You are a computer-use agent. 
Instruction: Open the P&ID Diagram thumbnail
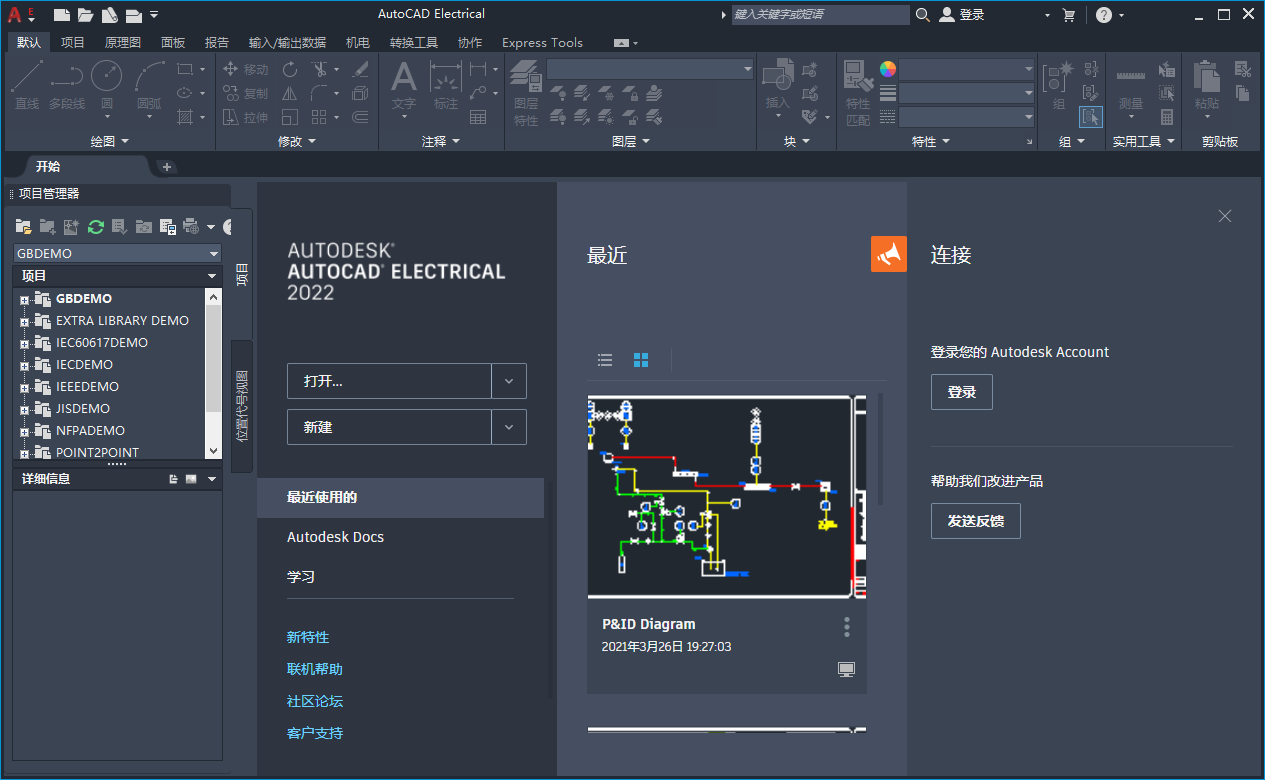point(727,497)
